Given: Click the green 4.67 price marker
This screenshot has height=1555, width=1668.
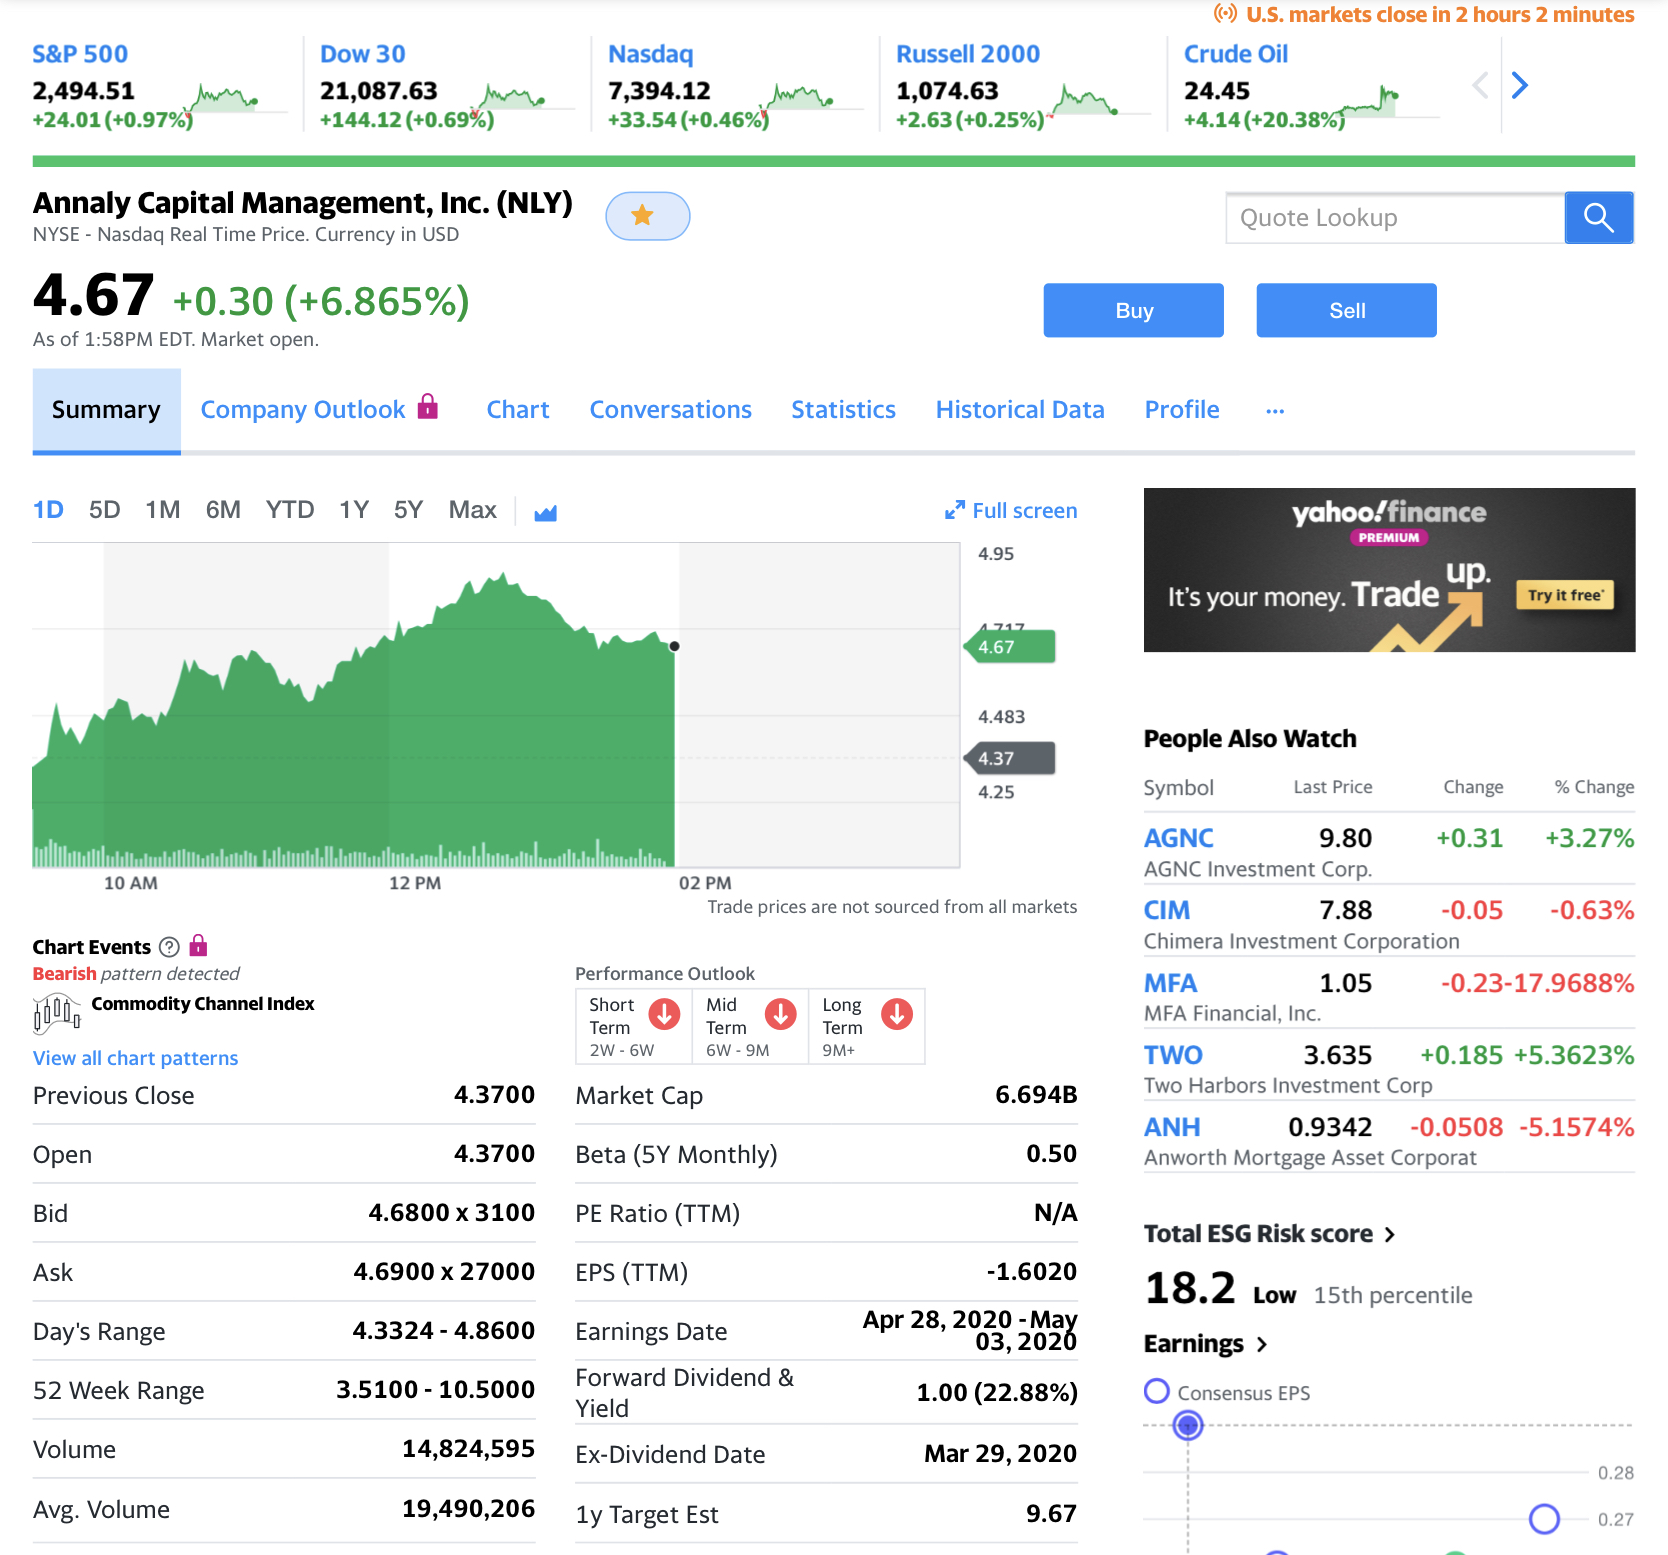Looking at the screenshot, I should click(1010, 647).
